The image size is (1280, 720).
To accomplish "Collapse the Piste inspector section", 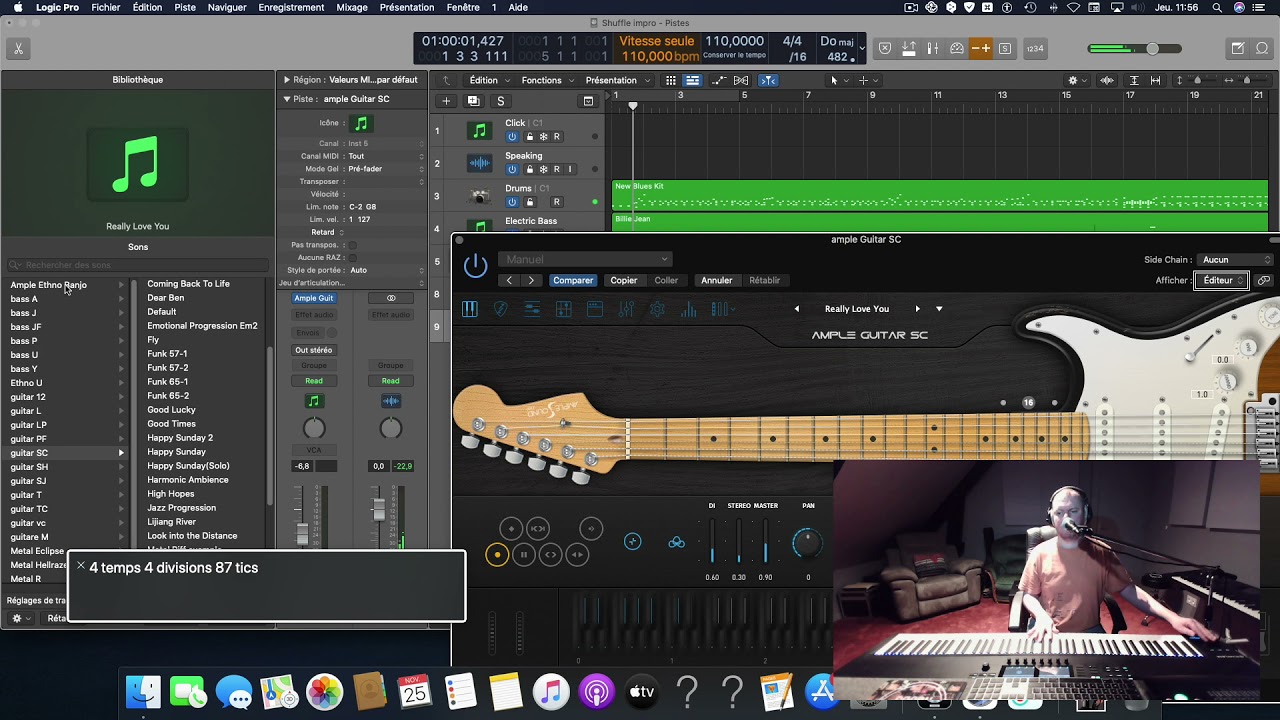I will [x=287, y=99].
